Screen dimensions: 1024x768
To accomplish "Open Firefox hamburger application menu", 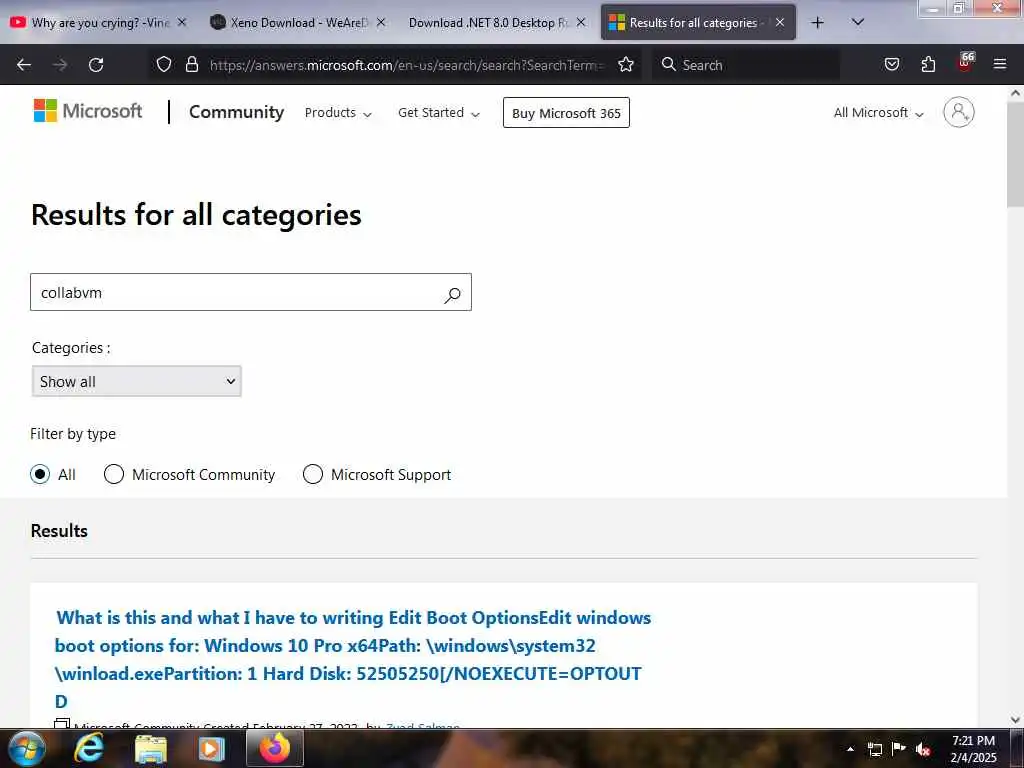I will (x=1000, y=64).
